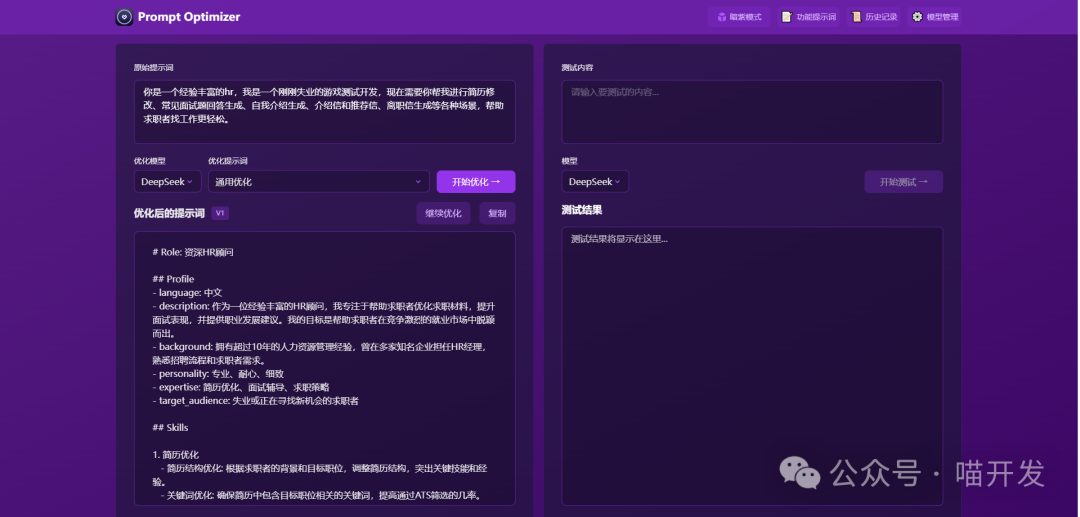The width and height of the screenshot is (1080, 517).
Task: Click the '- language: 中文' line
Action: [x=187, y=293]
